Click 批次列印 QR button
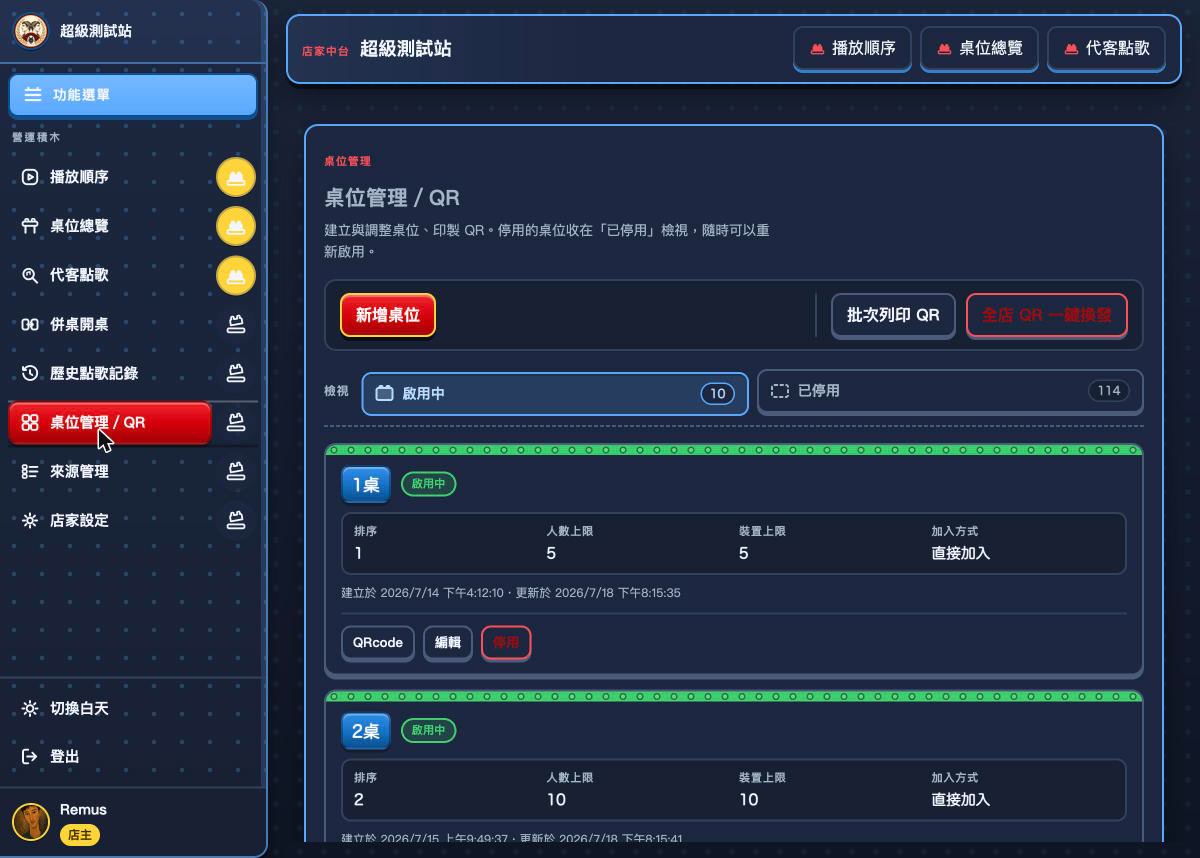This screenshot has width=1200, height=858. [x=893, y=315]
